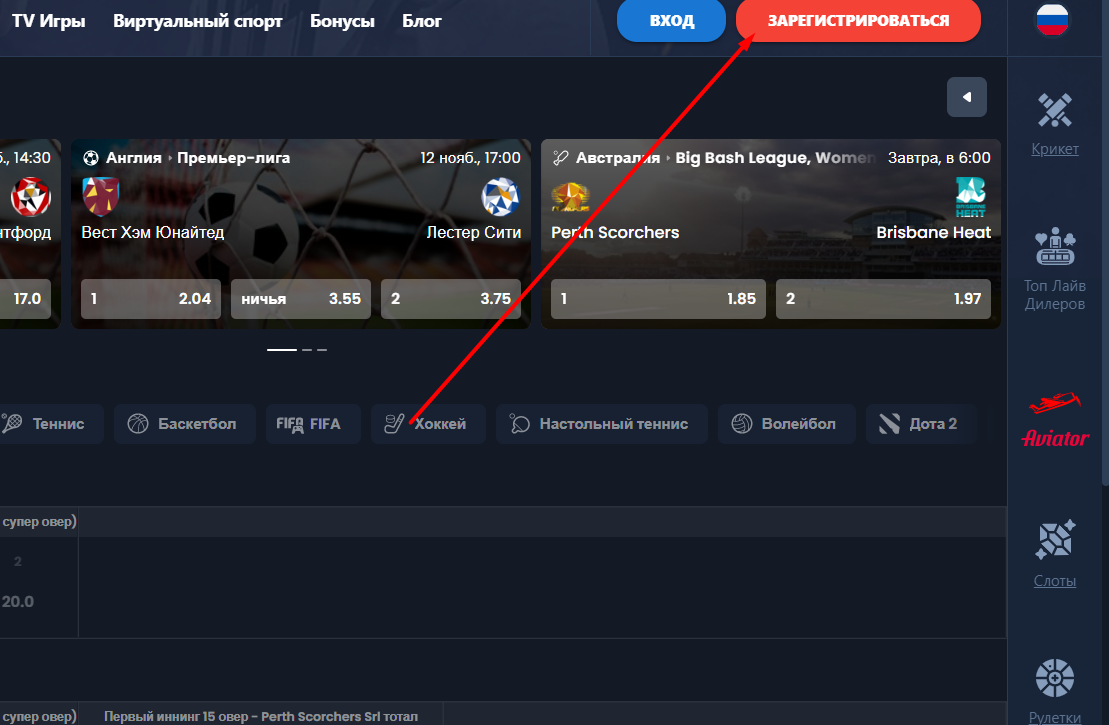This screenshot has height=725, width=1109.
Task: Open the TV Игры menu
Action: (48, 21)
